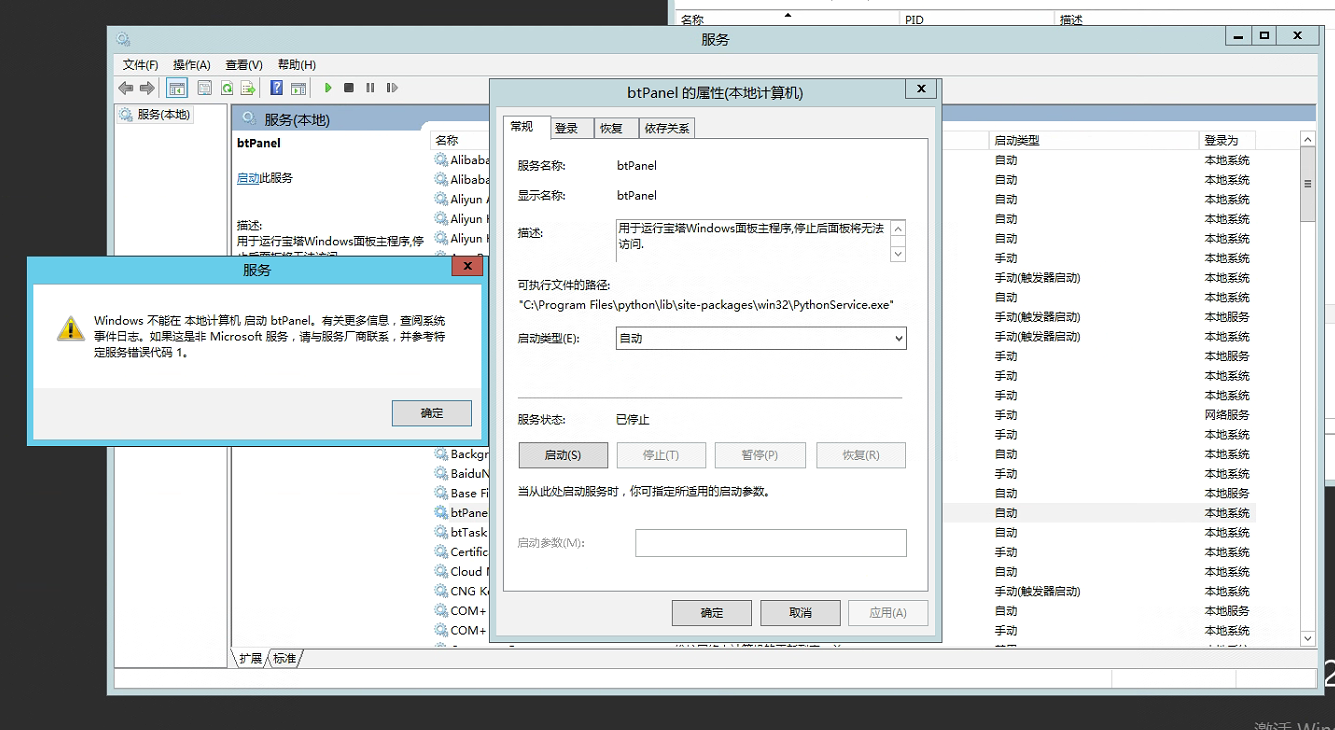Click the Refresh toolbar icon

pos(227,88)
